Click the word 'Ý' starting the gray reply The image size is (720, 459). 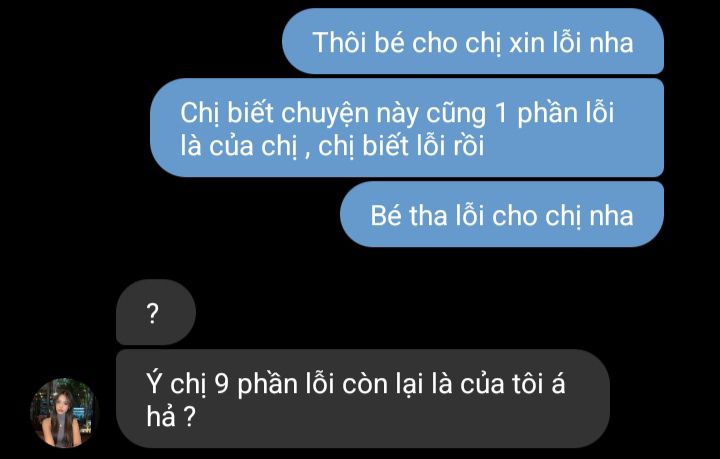coord(155,382)
